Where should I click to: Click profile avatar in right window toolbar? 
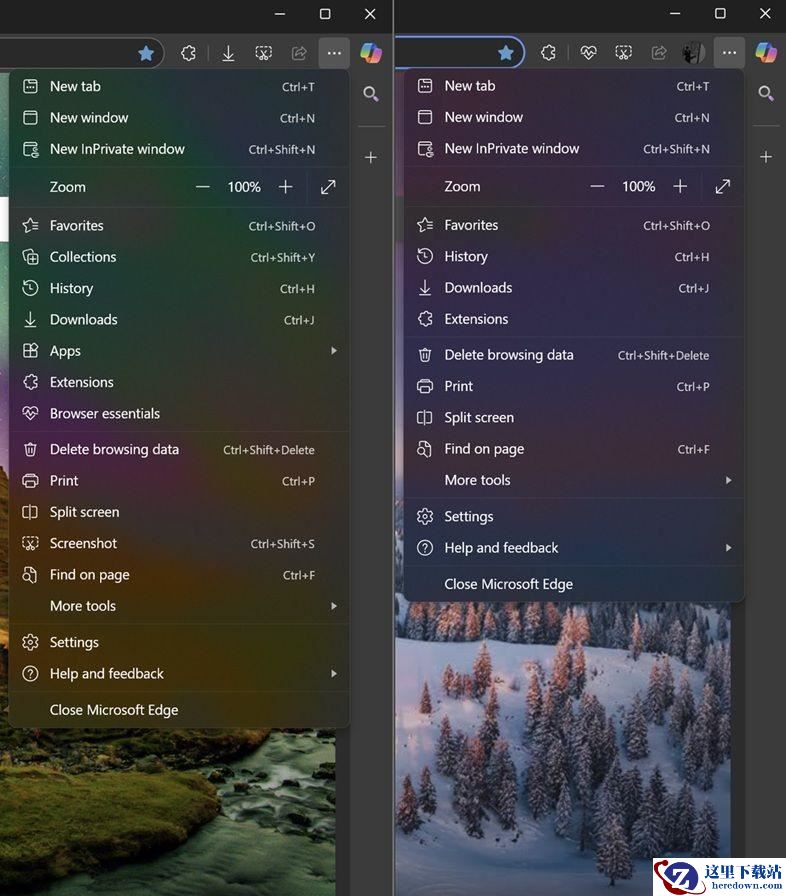point(693,53)
